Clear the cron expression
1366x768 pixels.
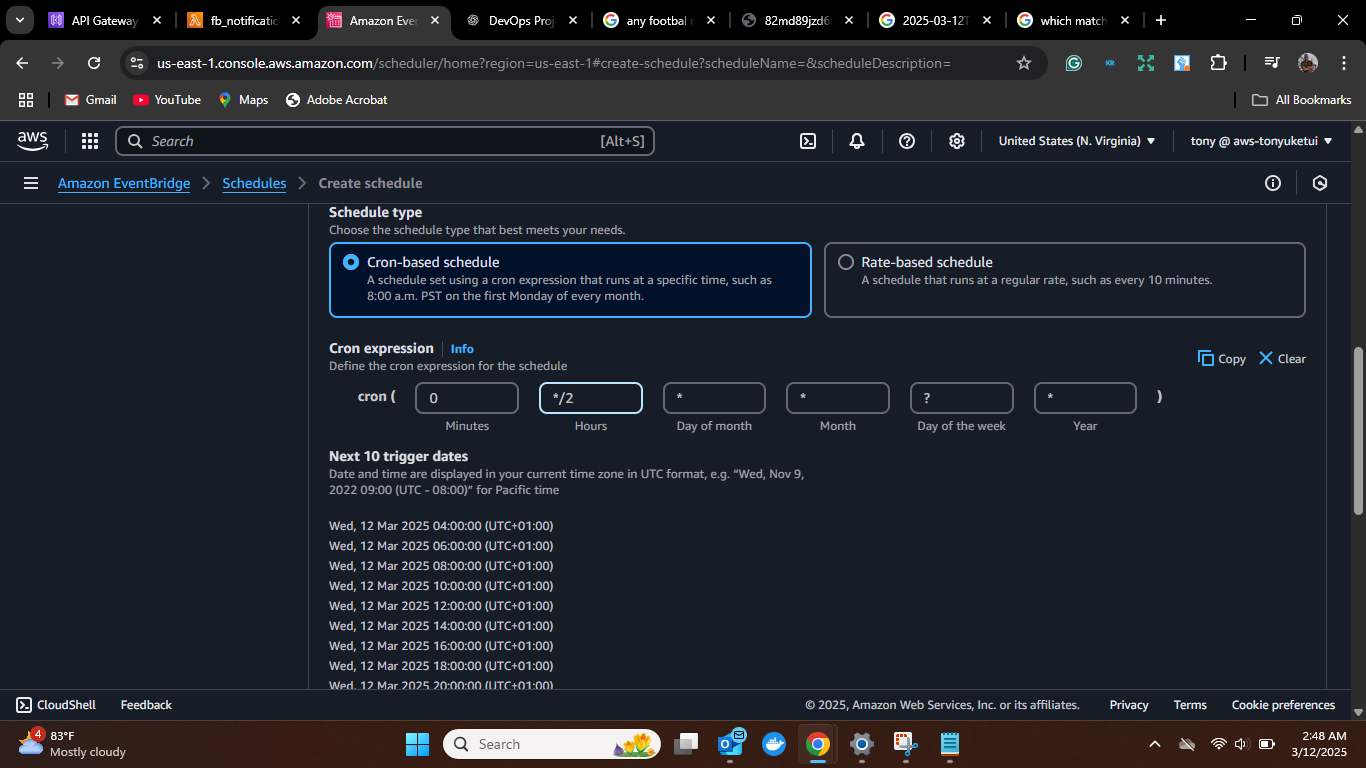coord(1282,358)
